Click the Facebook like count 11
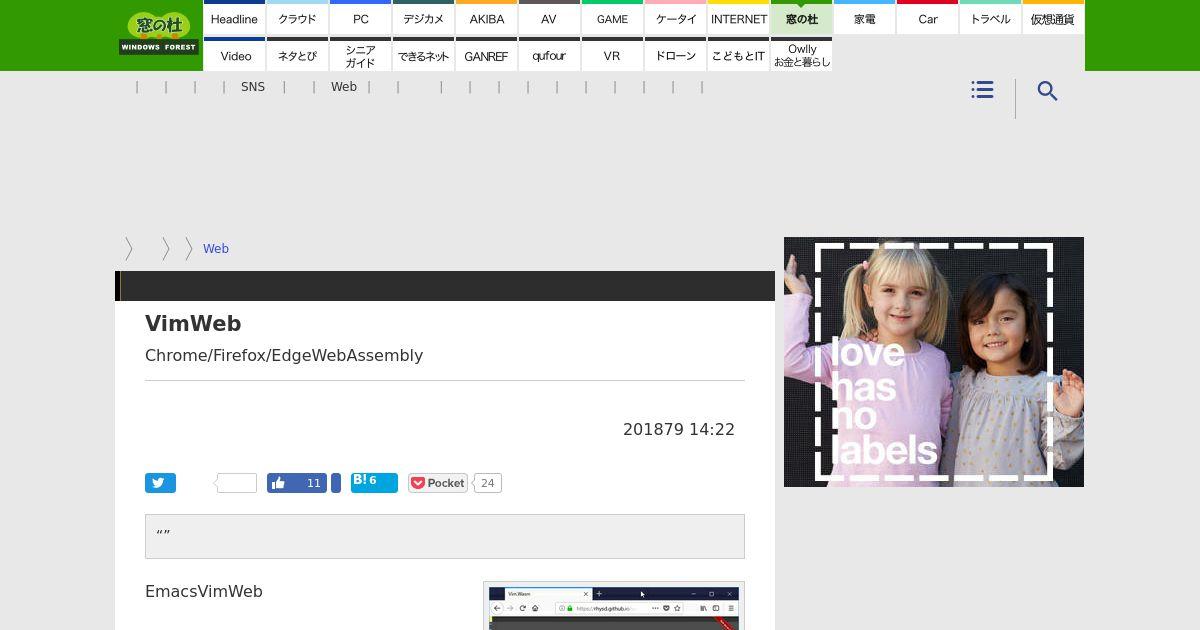The image size is (1200, 630). (313, 483)
